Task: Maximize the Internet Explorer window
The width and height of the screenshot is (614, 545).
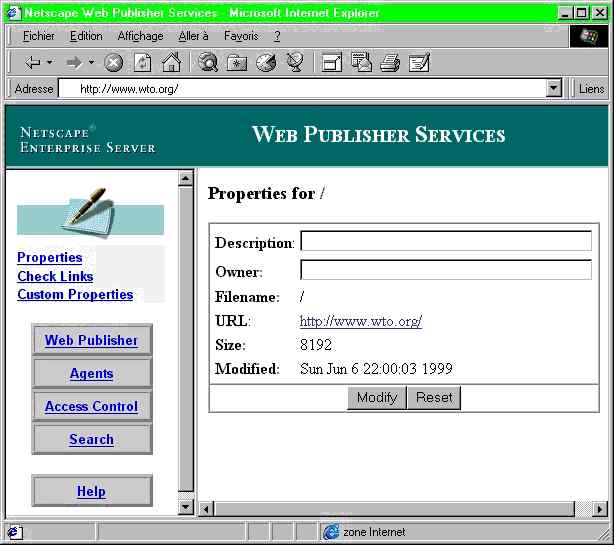Action: (581, 14)
